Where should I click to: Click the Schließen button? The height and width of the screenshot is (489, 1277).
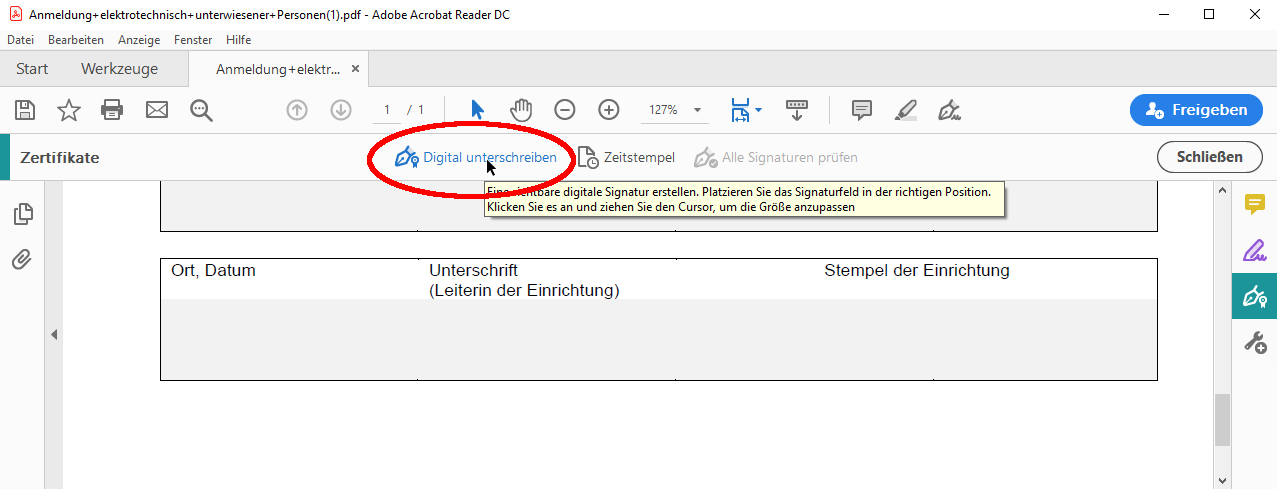point(1210,157)
